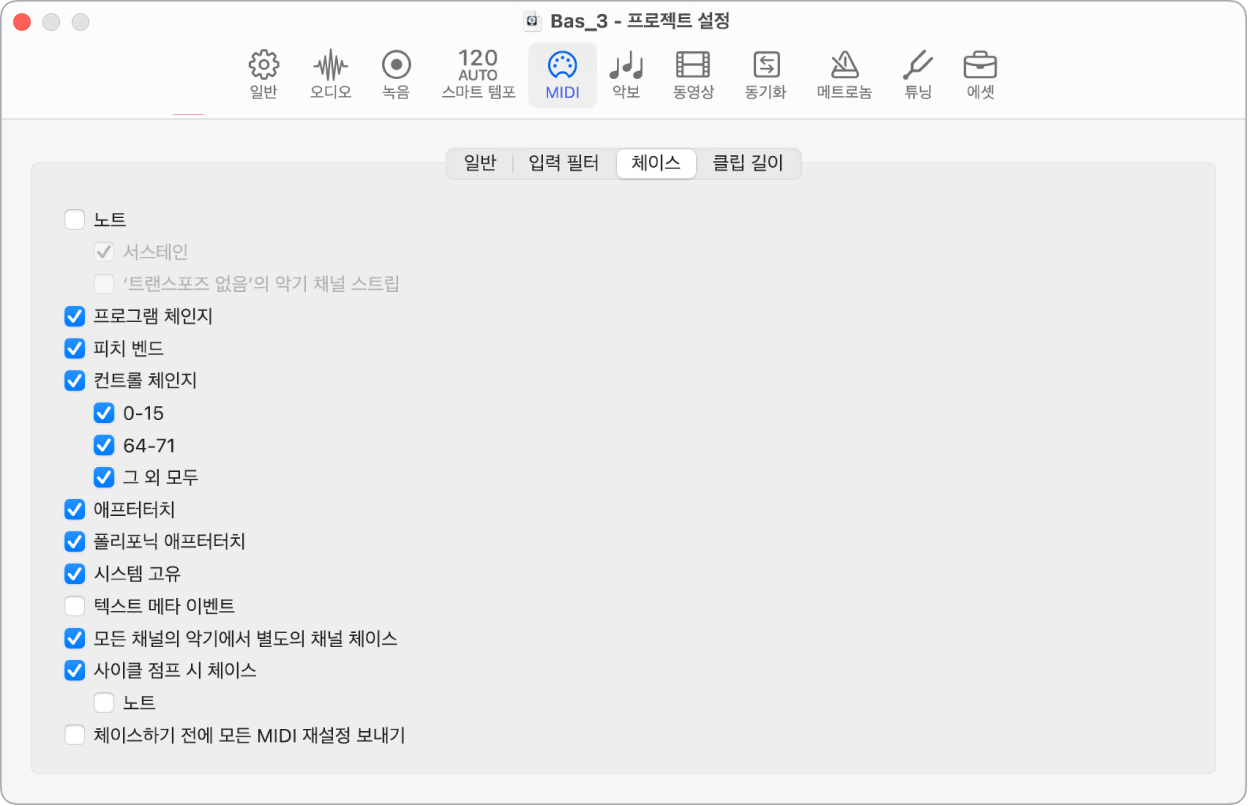Uncheck the 애프터터치 checkbox
This screenshot has width=1248, height=806.
74,509
